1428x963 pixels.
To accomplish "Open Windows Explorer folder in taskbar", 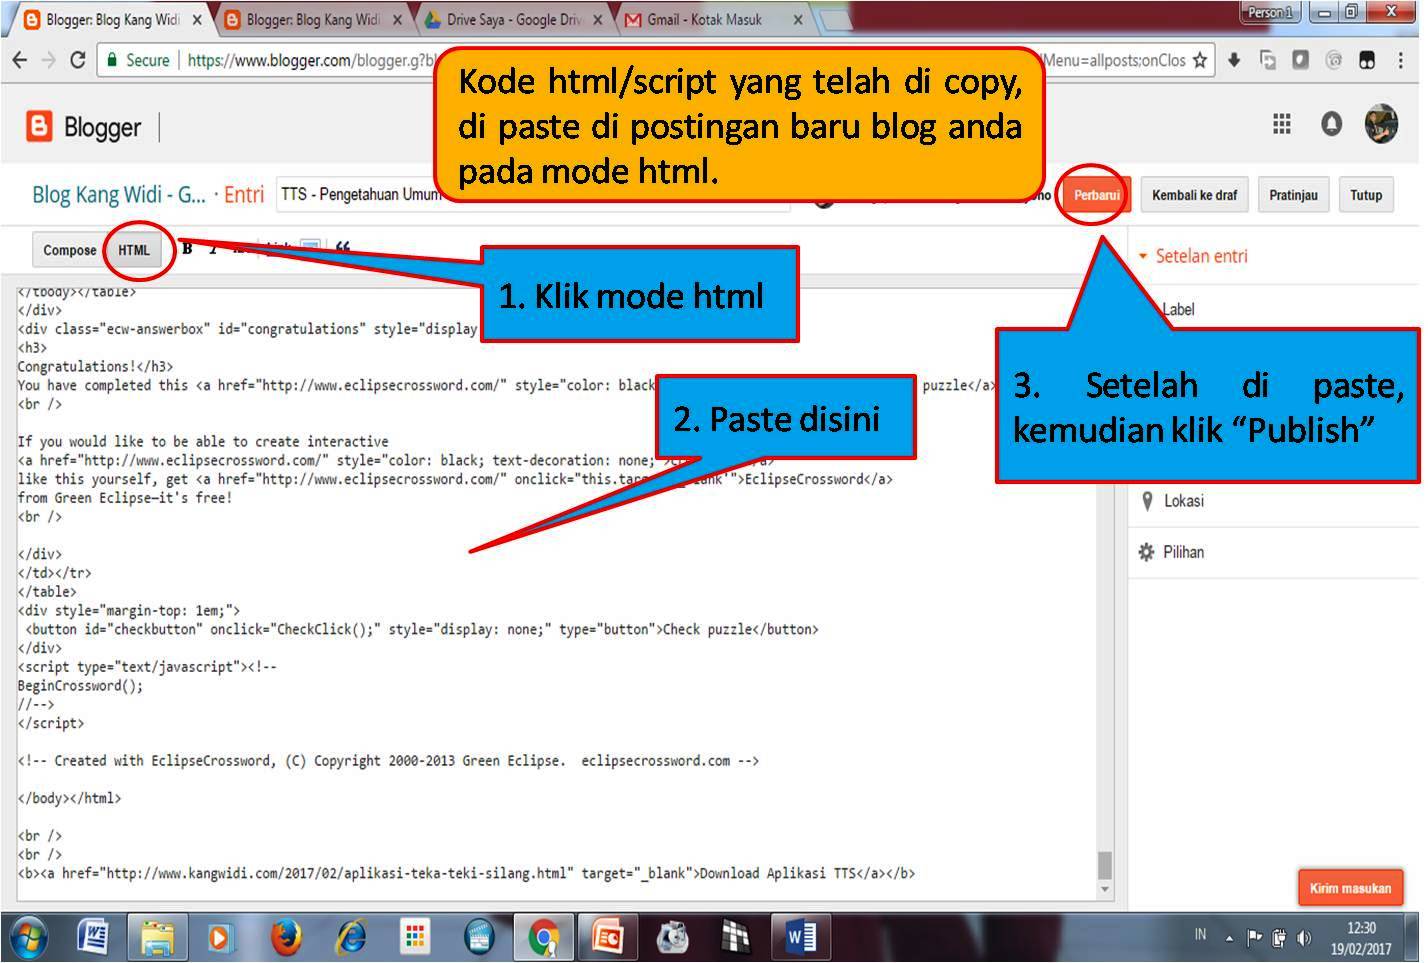I will (x=157, y=938).
